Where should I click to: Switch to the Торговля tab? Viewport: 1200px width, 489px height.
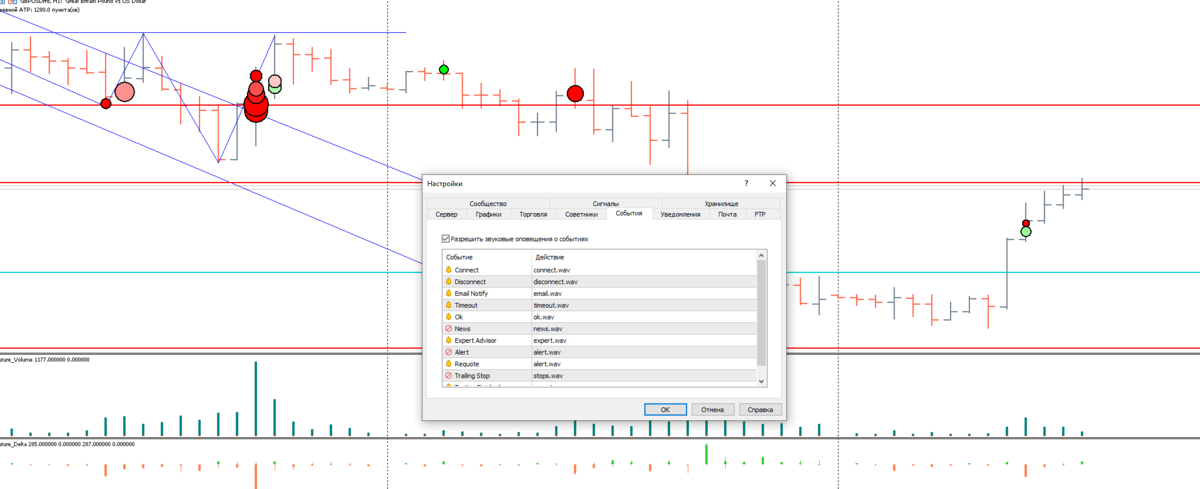[533, 214]
